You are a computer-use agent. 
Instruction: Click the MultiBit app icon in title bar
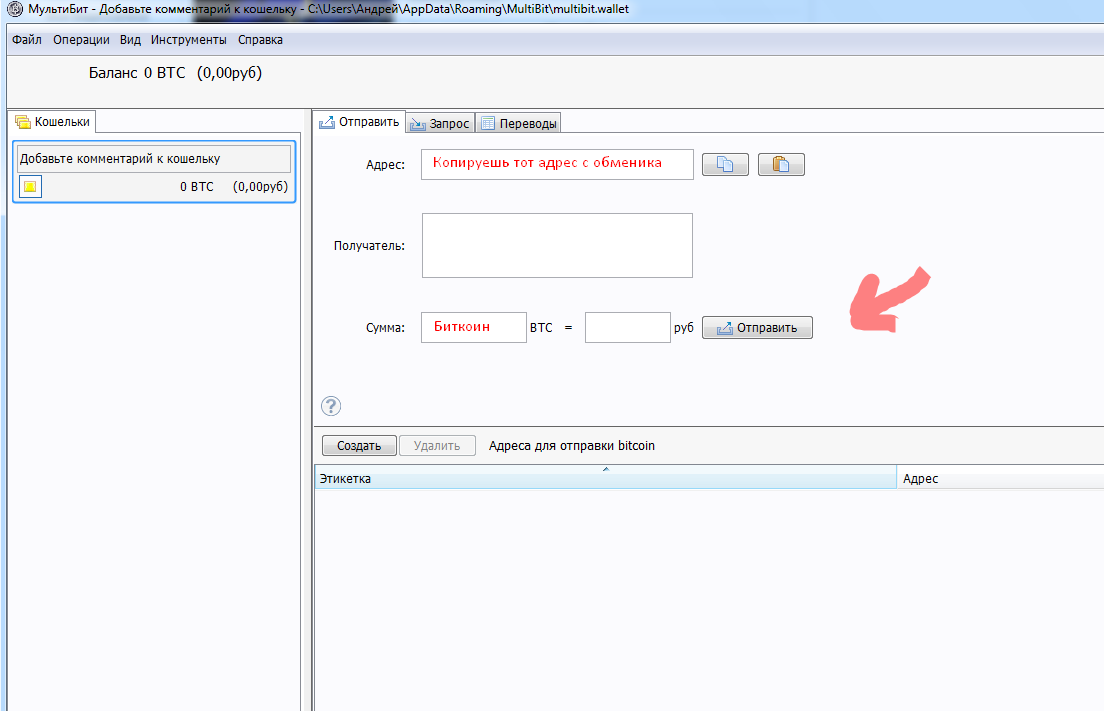(14, 9)
